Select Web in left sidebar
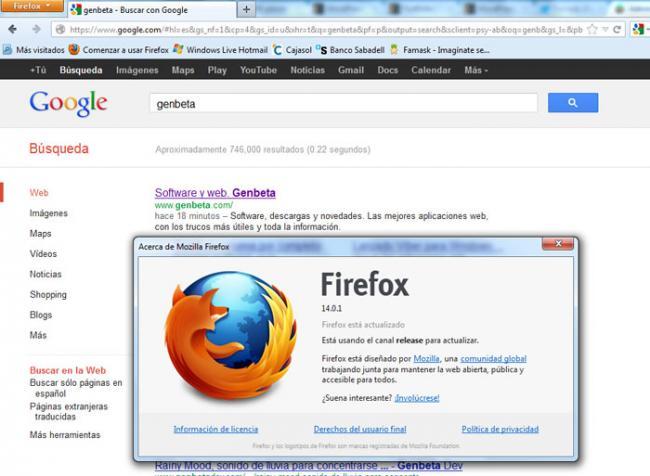This screenshot has height=476, width=650. 39,193
